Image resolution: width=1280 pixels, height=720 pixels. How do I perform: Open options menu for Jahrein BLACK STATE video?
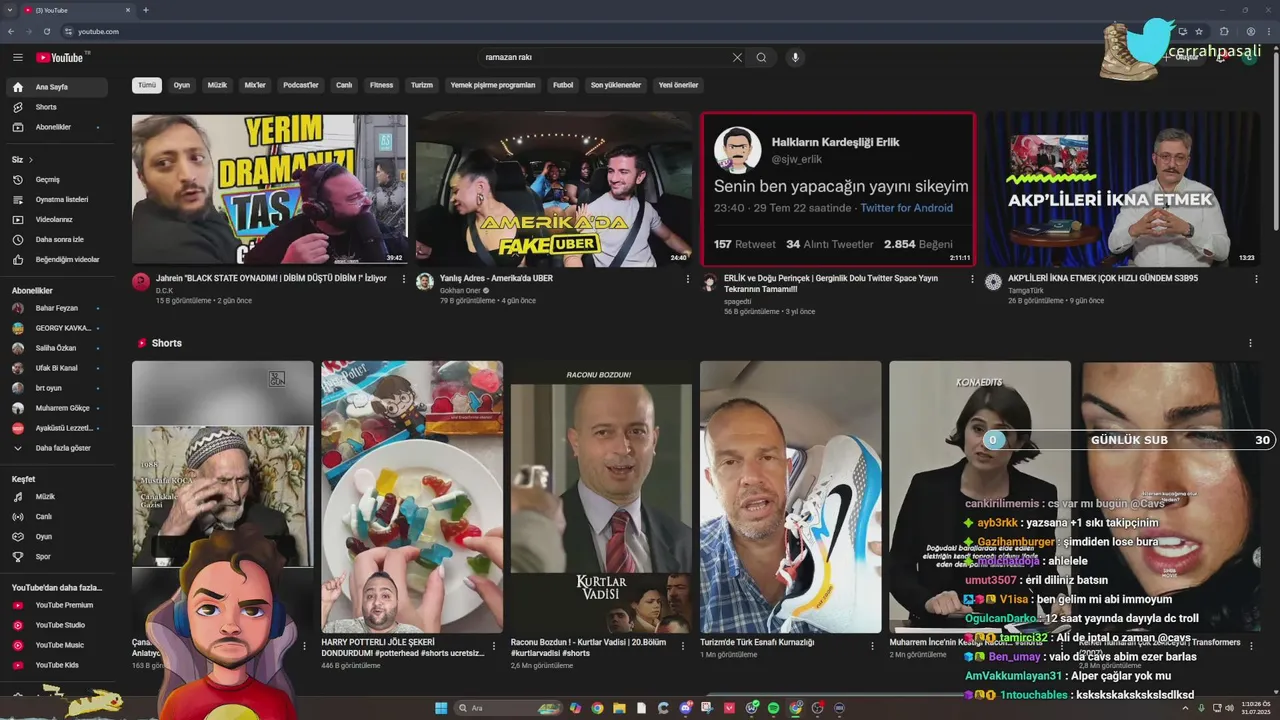click(x=404, y=279)
